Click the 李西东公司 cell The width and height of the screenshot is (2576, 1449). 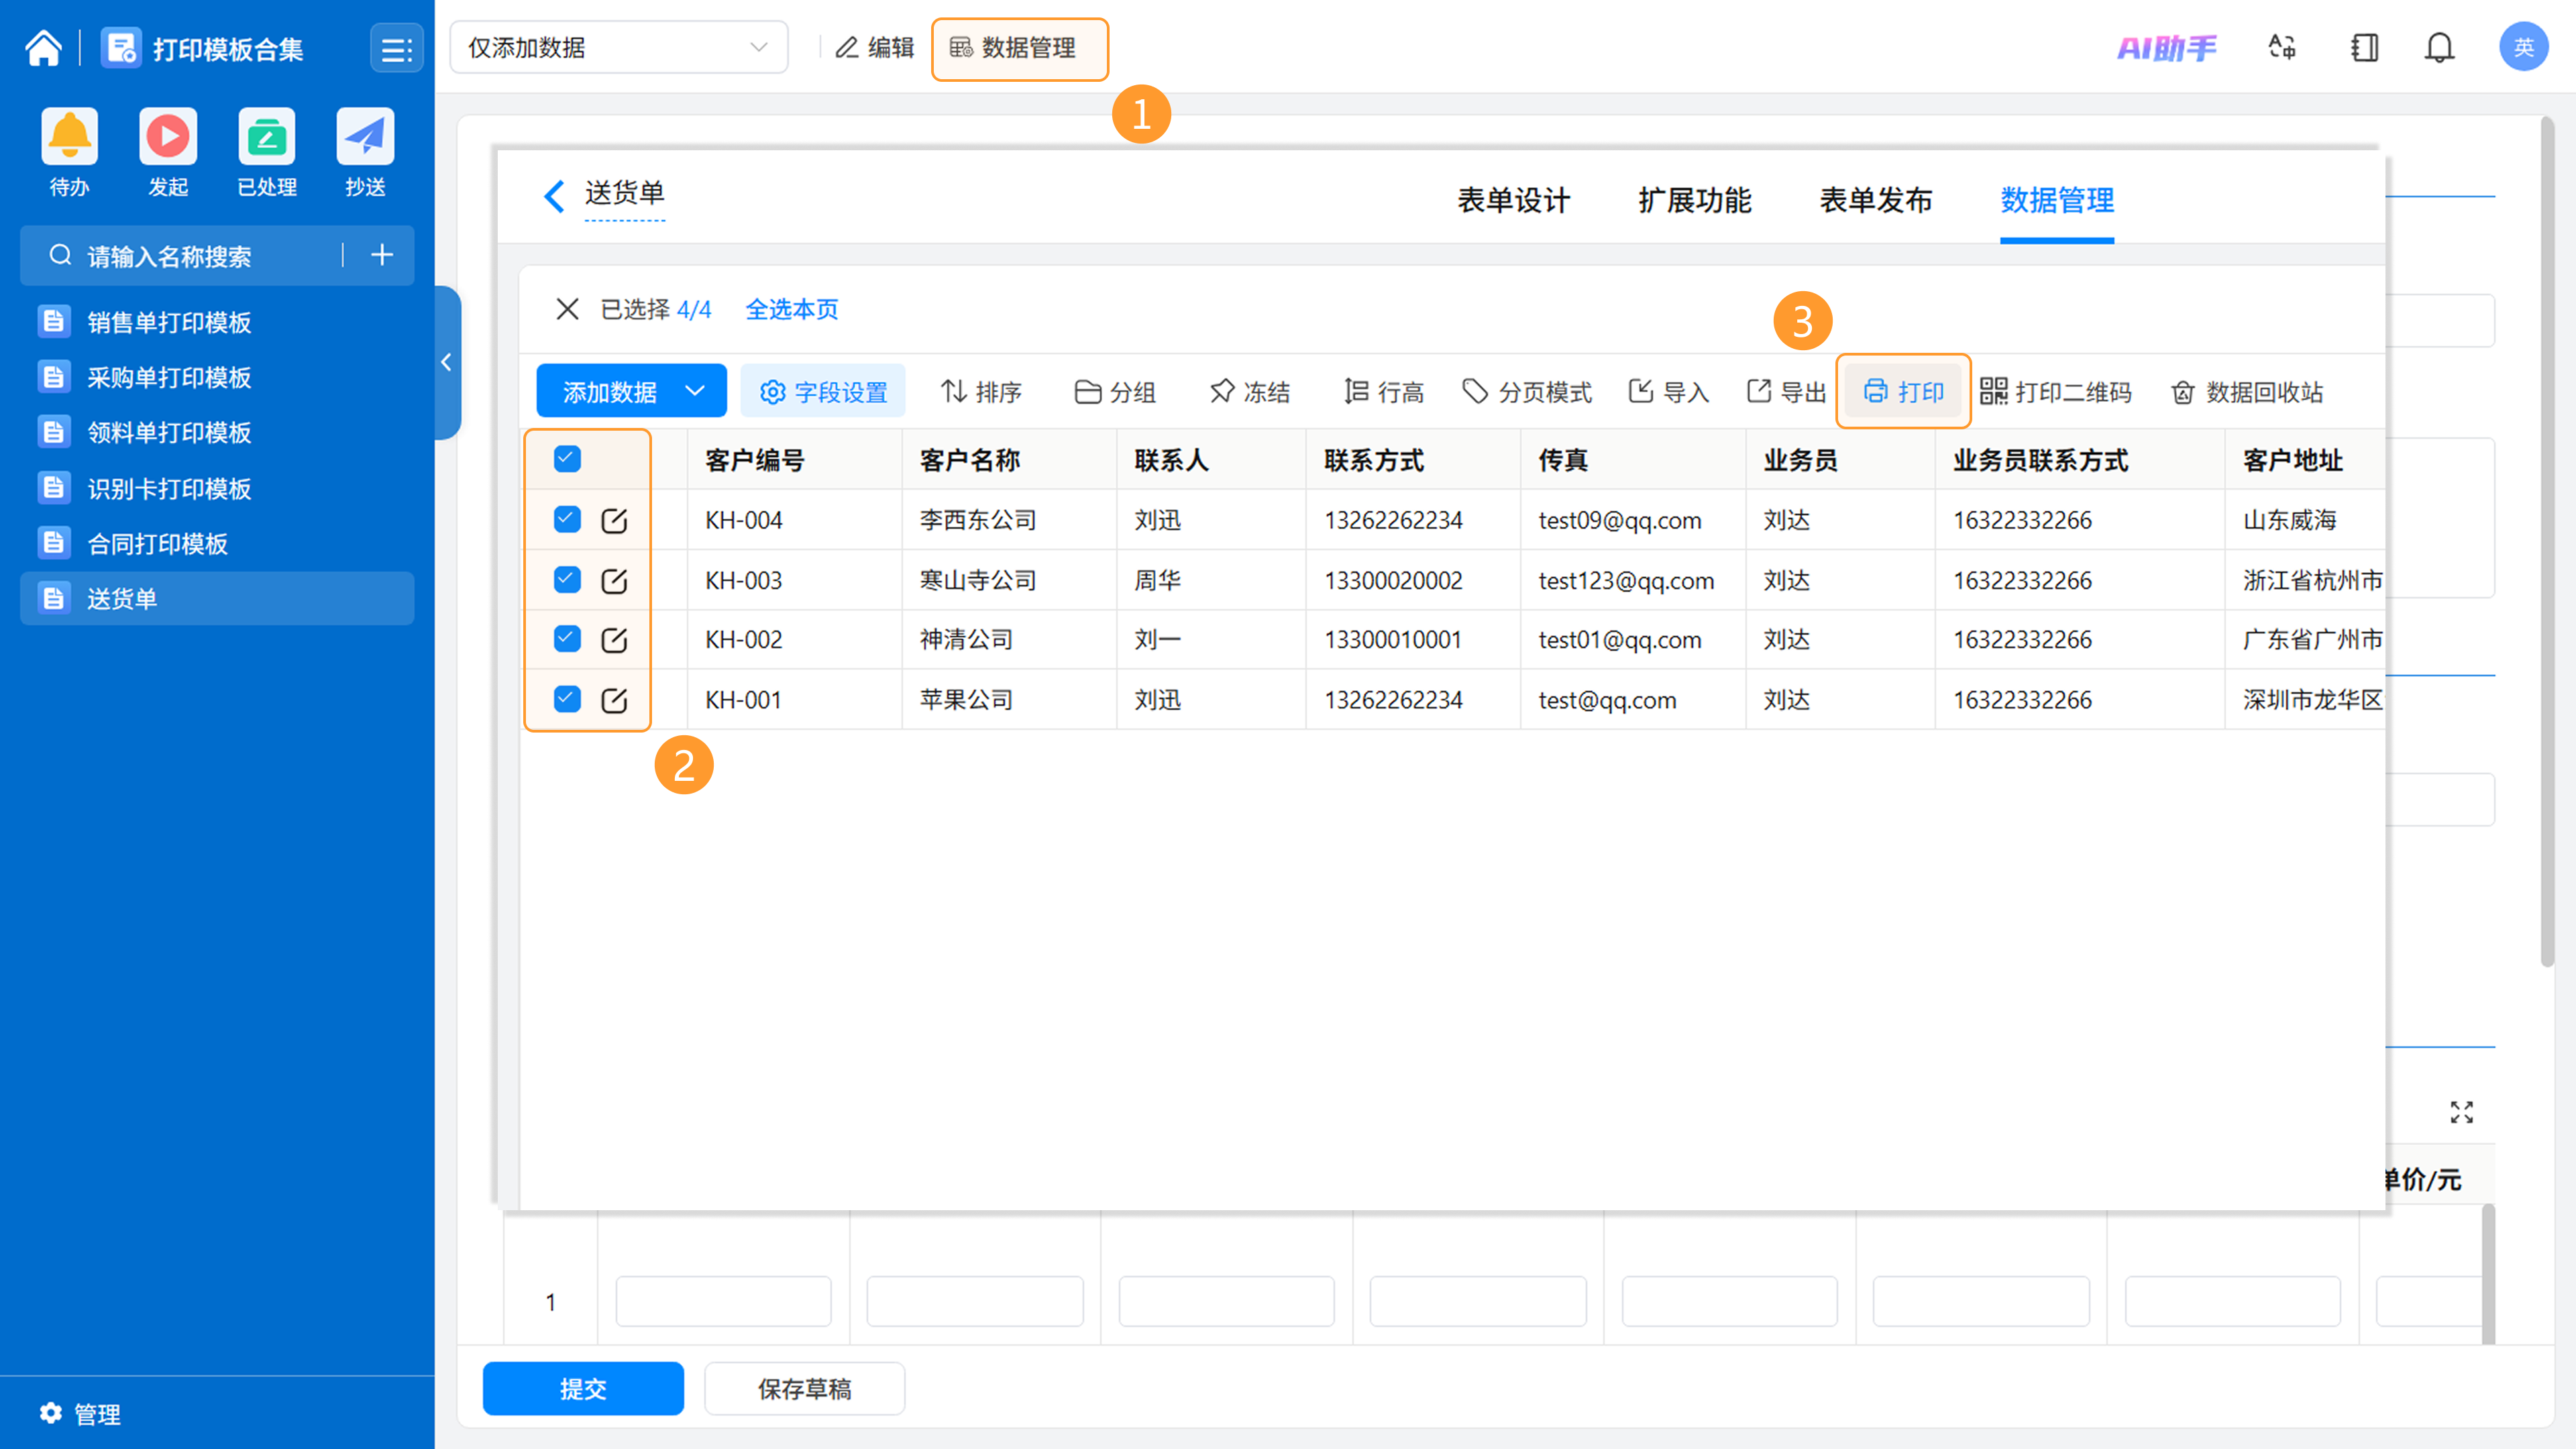[x=1009, y=520]
